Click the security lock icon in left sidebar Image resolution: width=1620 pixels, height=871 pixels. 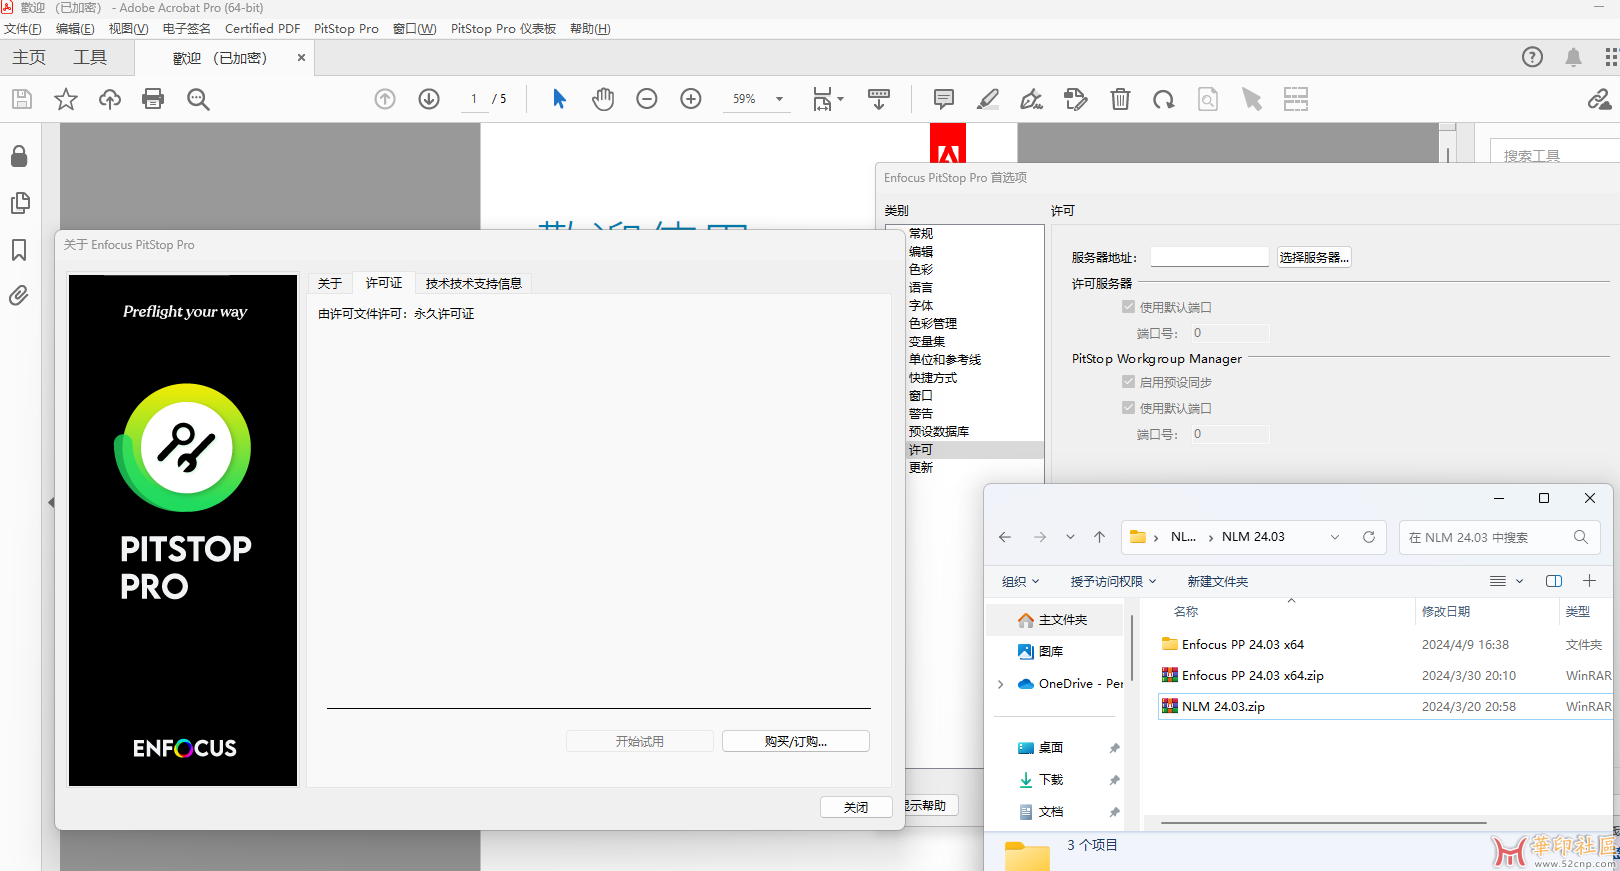[19, 156]
